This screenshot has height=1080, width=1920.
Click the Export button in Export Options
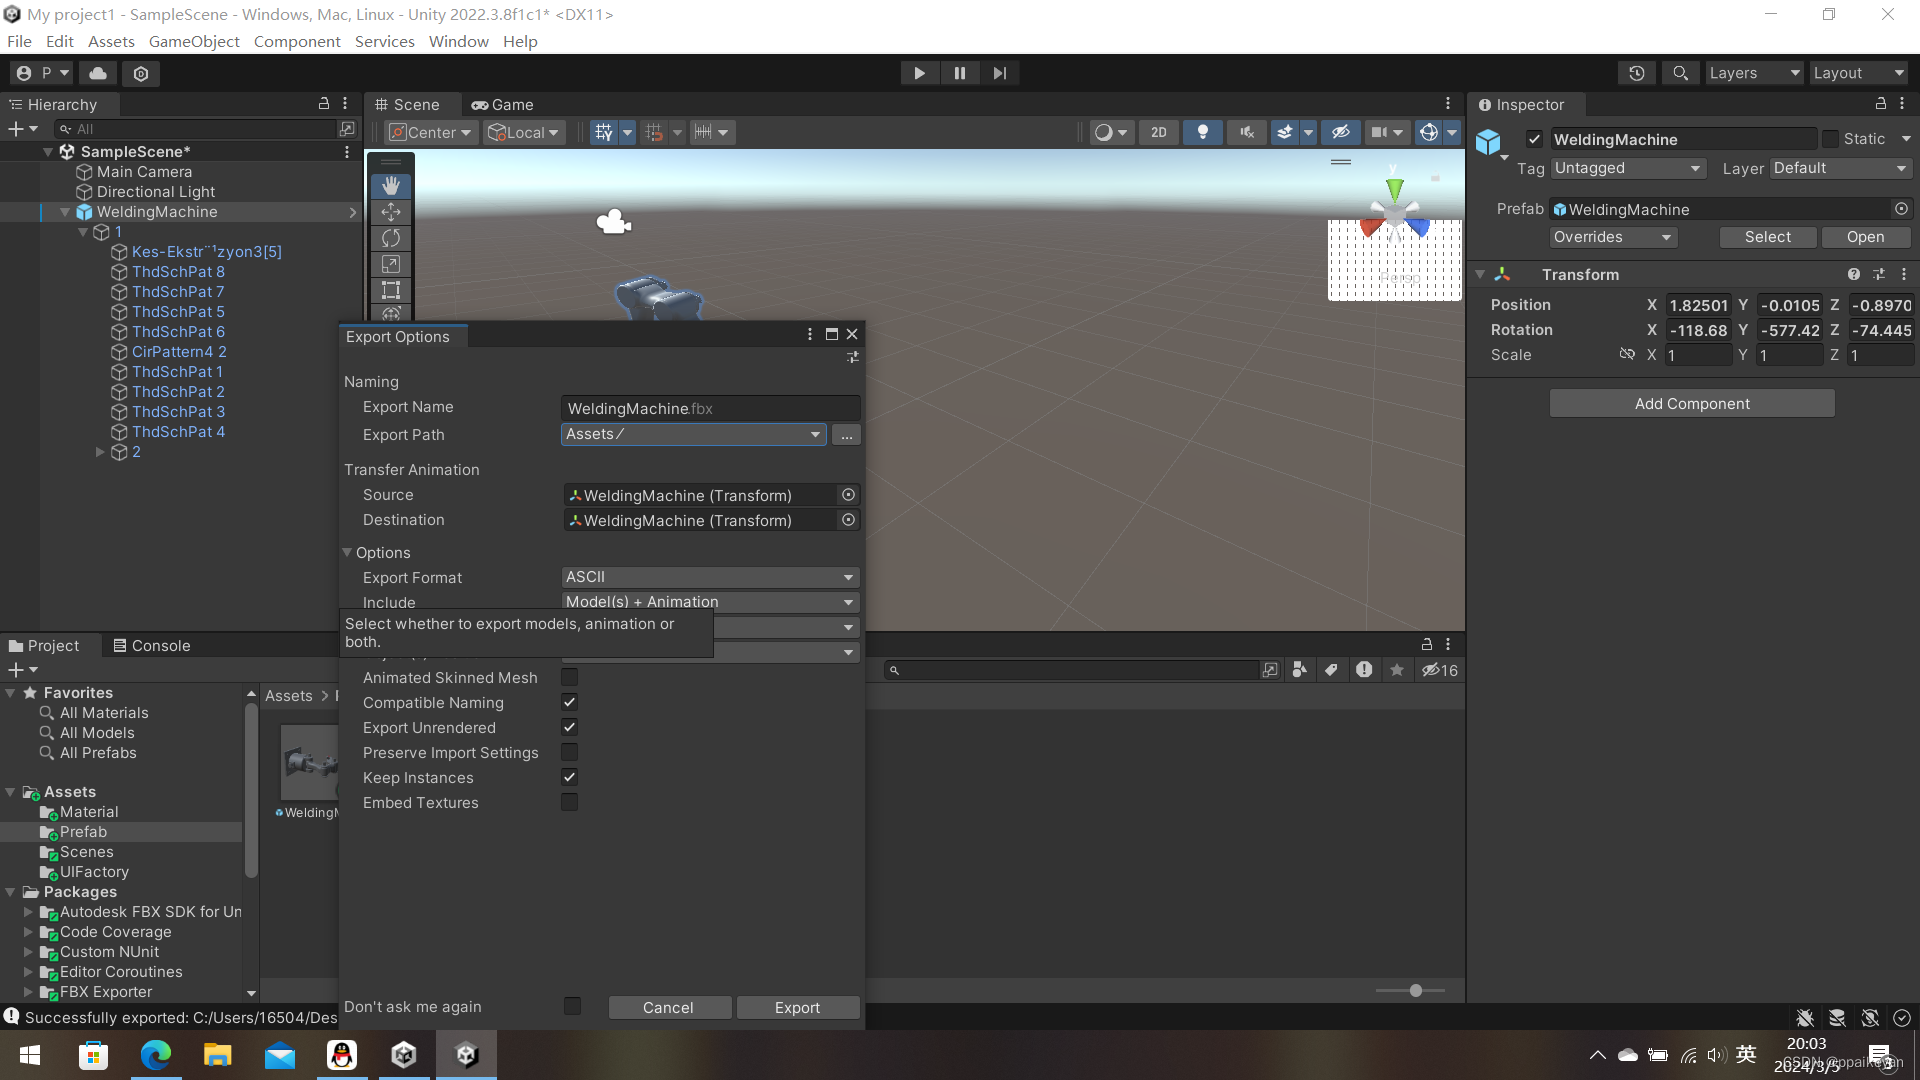pyautogui.click(x=797, y=1007)
